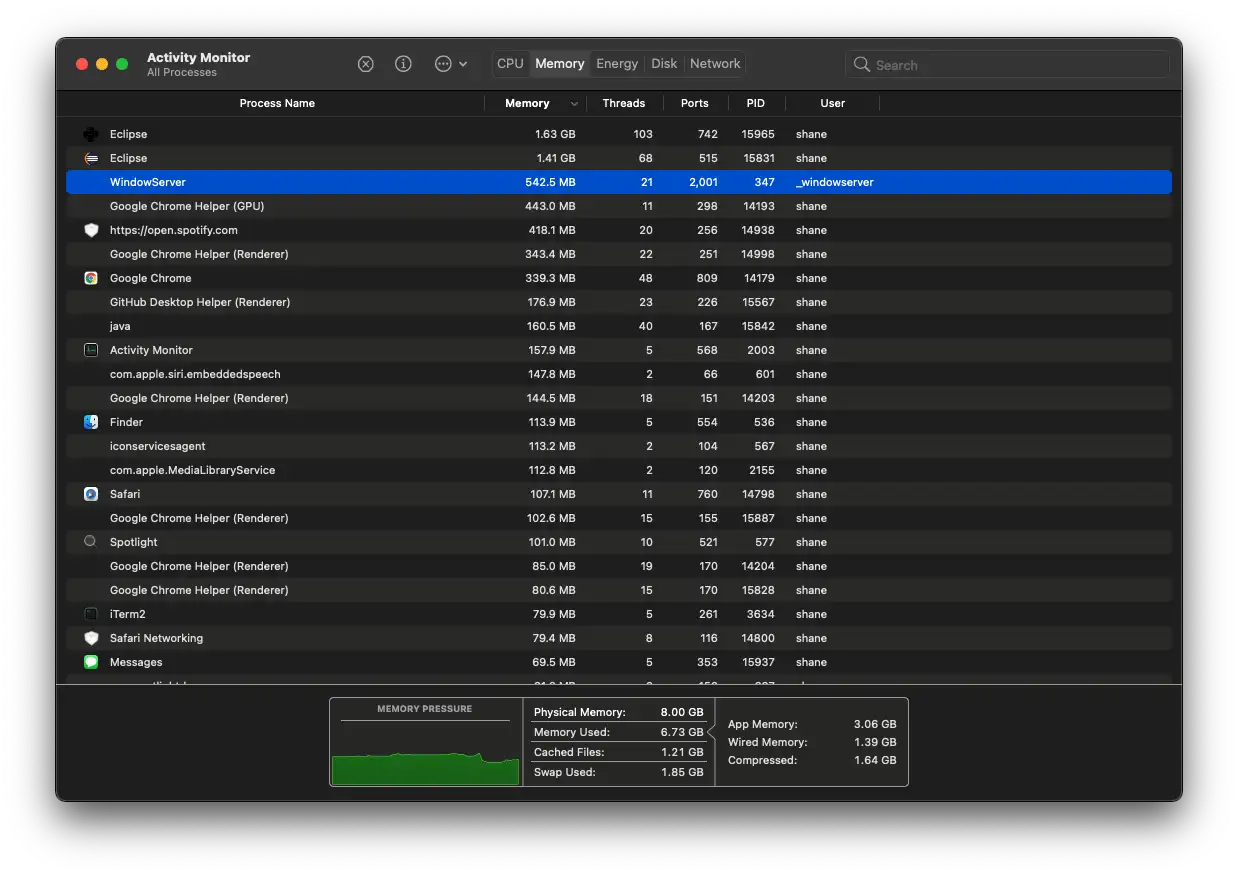Click the _windowserver user cell
Screen dimensions: 1238x875
(835, 182)
